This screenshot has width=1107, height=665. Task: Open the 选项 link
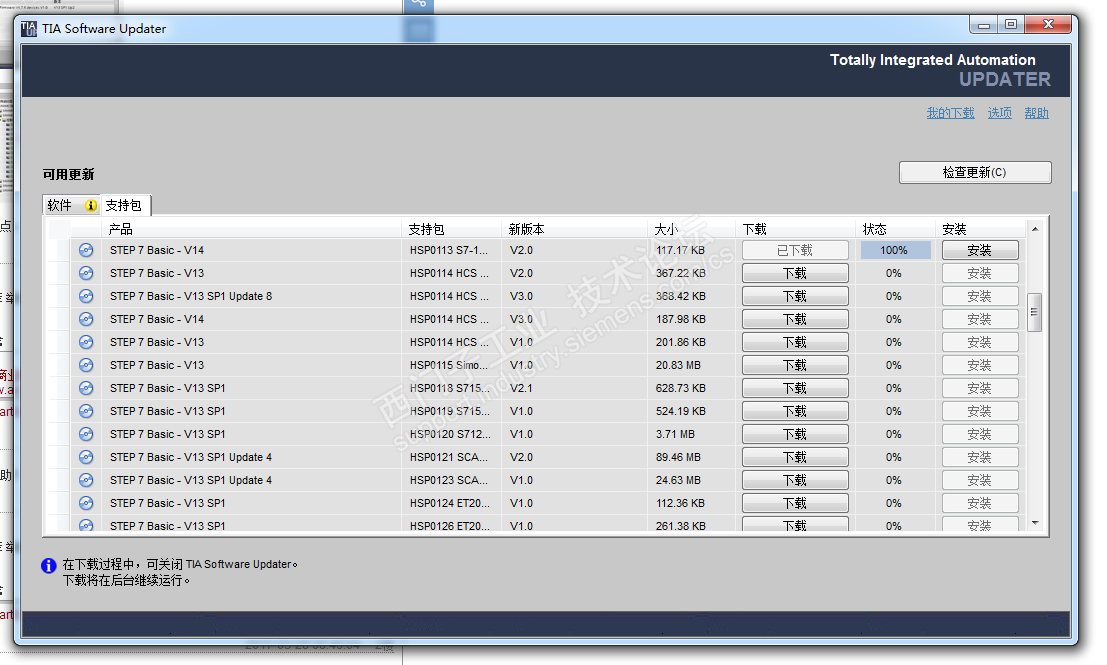click(x=1000, y=113)
